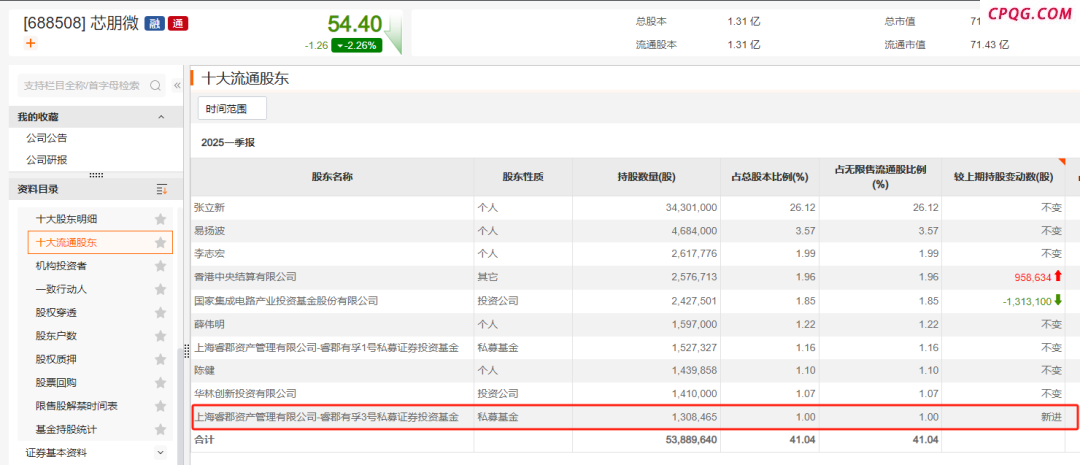Click the sort icon beside 资料目录
Screen dimensions: 1080x465
(x=162, y=189)
